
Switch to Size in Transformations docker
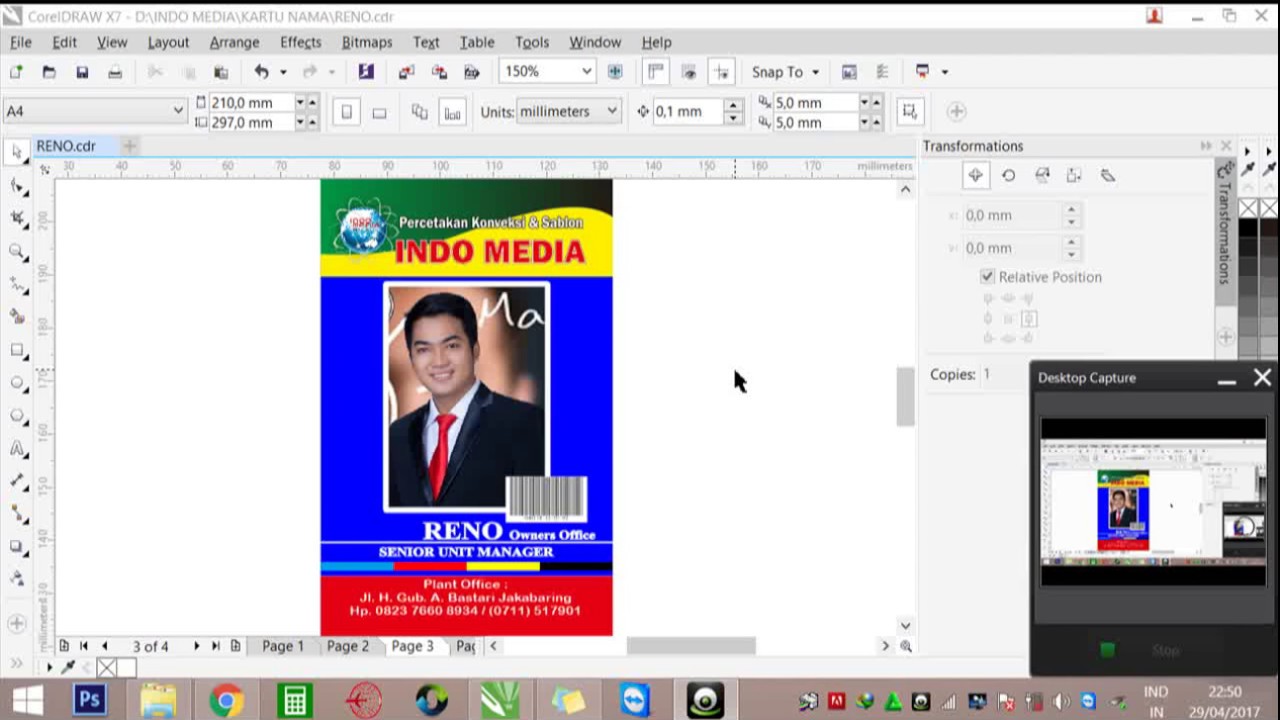click(1074, 175)
